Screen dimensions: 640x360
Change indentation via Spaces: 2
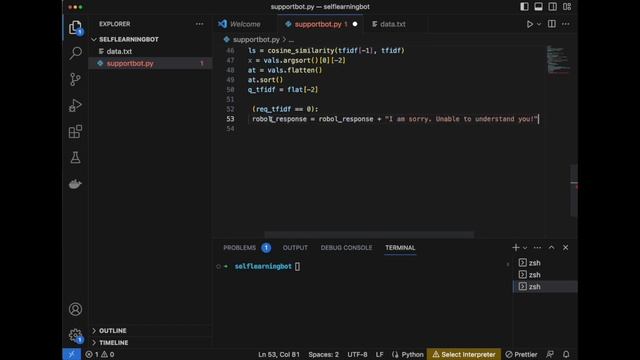[x=323, y=354]
